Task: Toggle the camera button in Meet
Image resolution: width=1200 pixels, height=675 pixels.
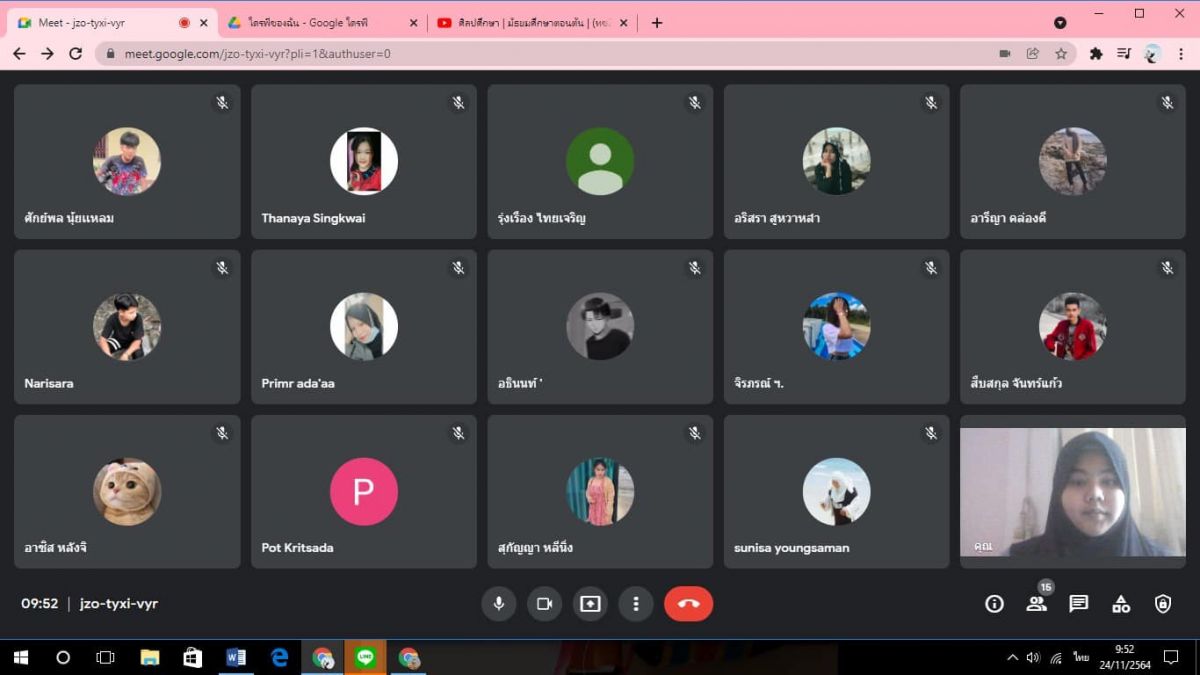Action: click(544, 604)
